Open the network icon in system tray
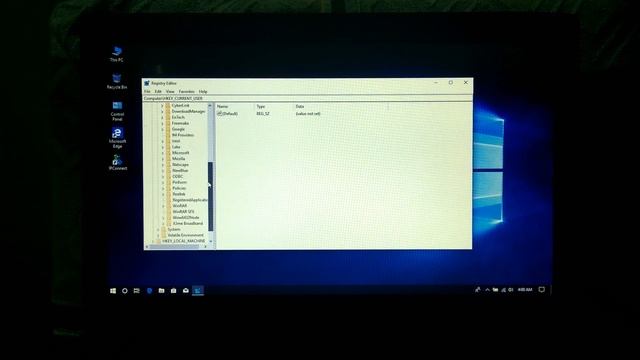The height and width of the screenshot is (360, 640). point(503,290)
